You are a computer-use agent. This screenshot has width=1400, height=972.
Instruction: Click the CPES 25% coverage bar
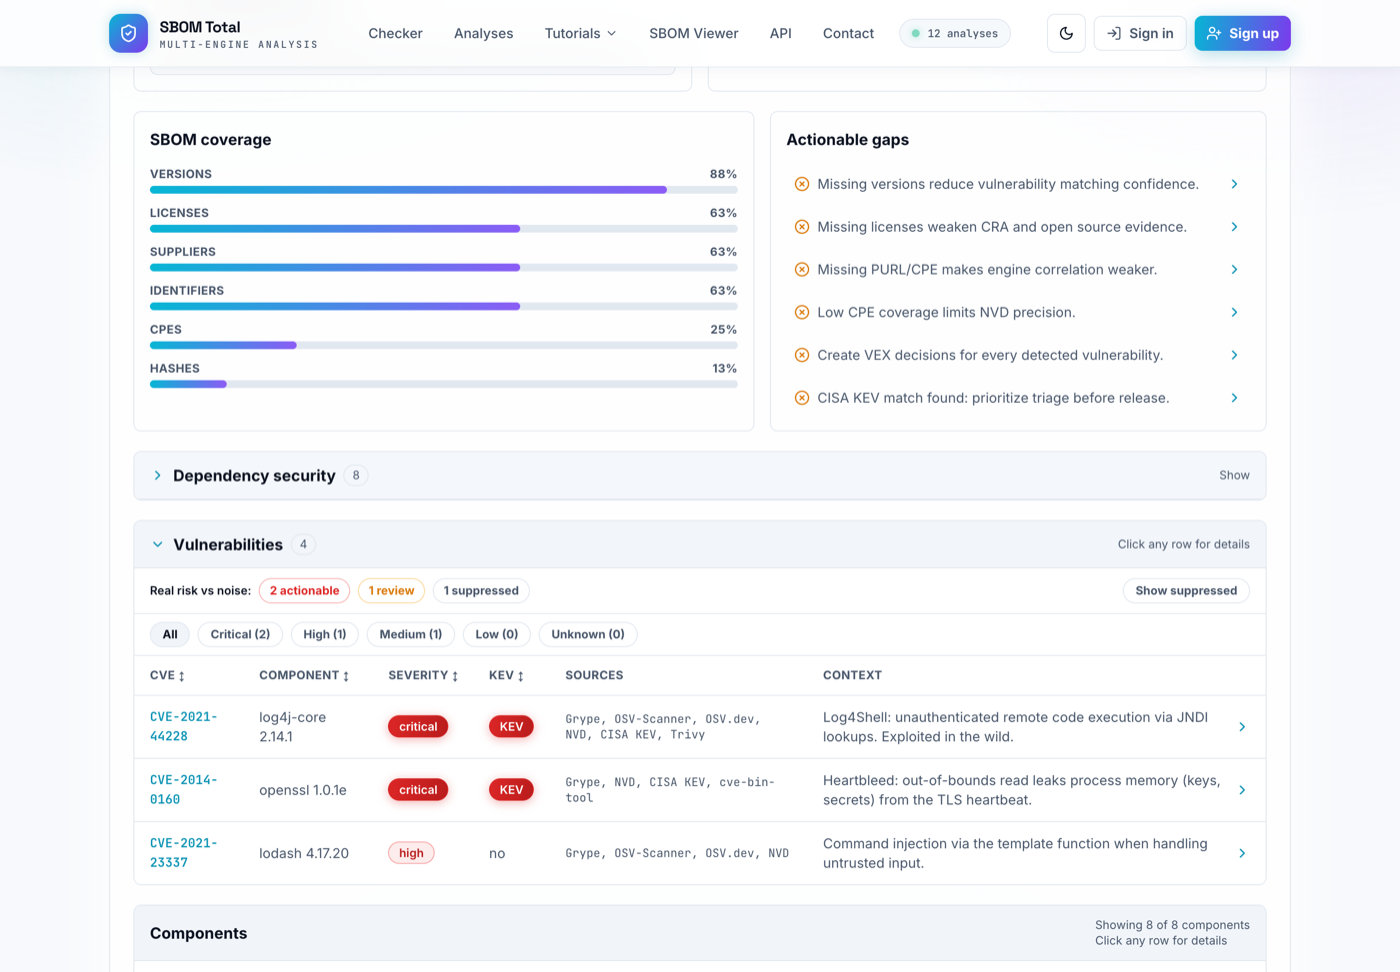click(x=444, y=345)
